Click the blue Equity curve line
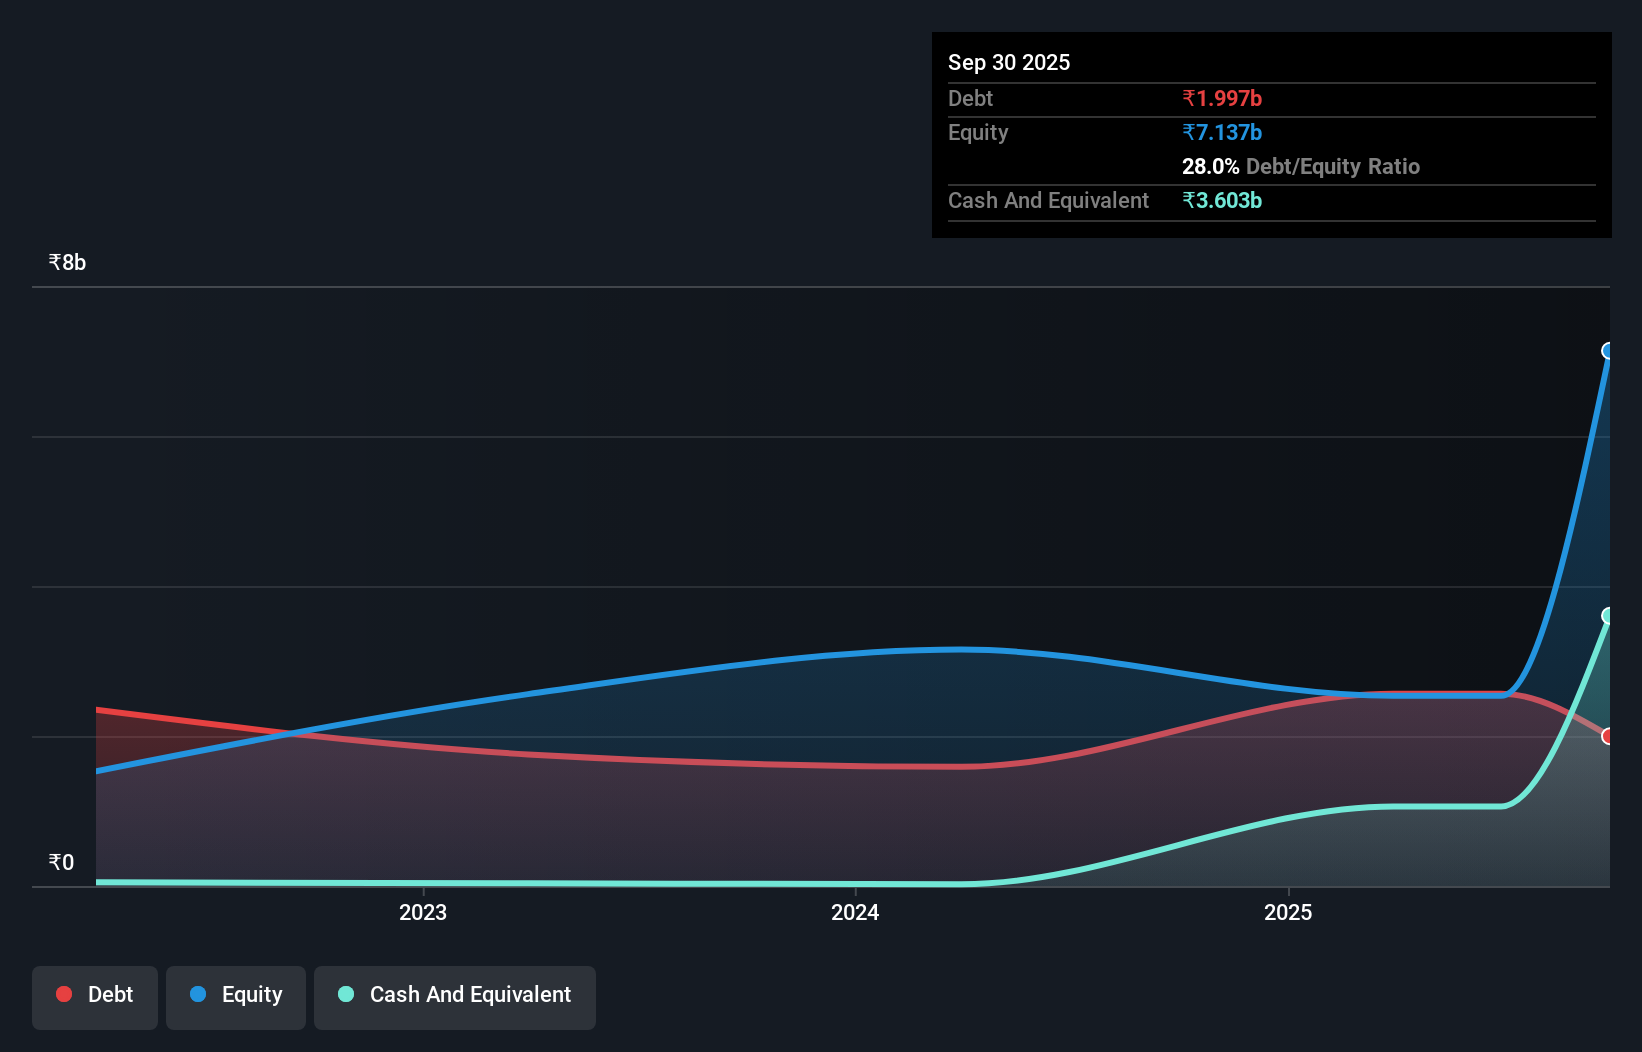 pos(900,651)
